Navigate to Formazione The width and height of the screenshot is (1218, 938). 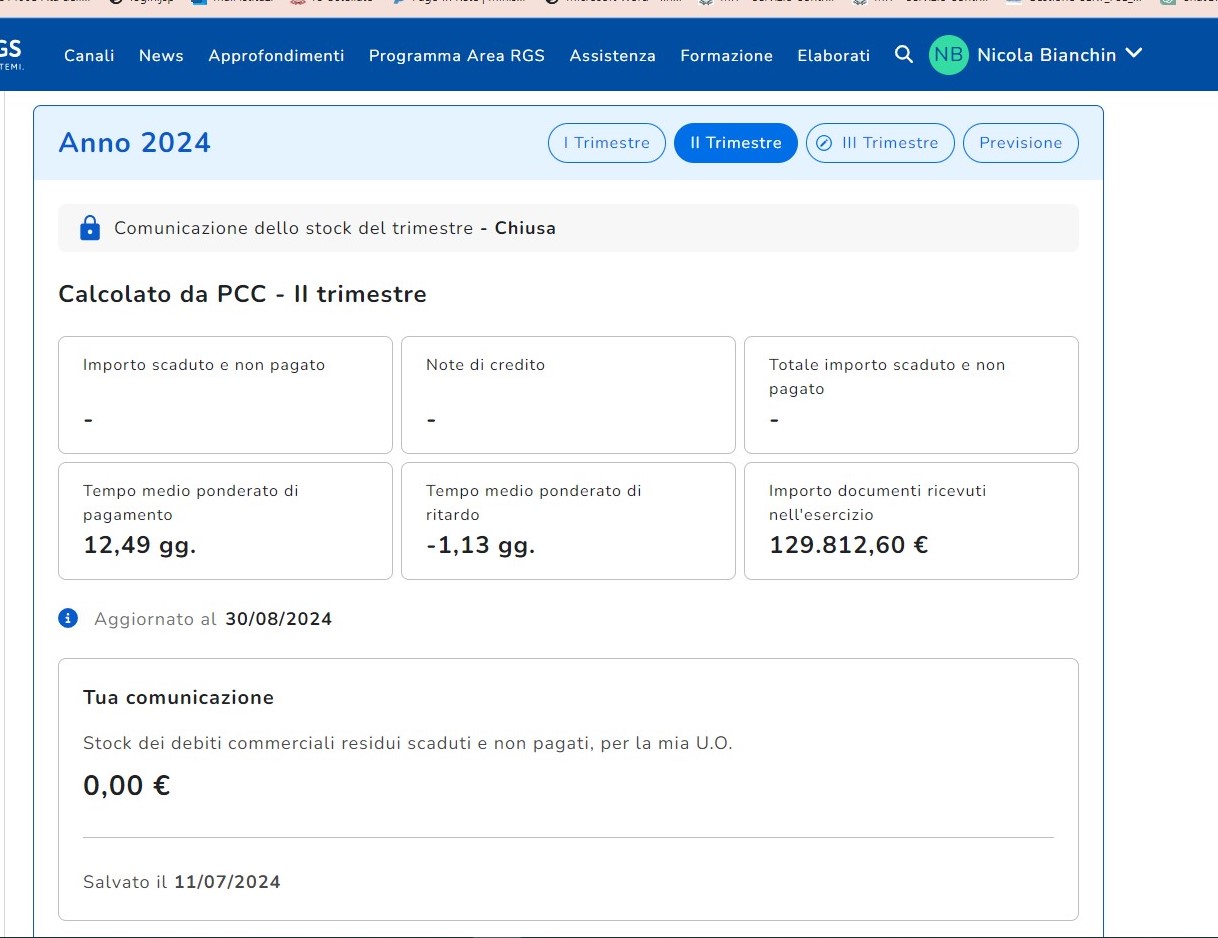pos(726,56)
